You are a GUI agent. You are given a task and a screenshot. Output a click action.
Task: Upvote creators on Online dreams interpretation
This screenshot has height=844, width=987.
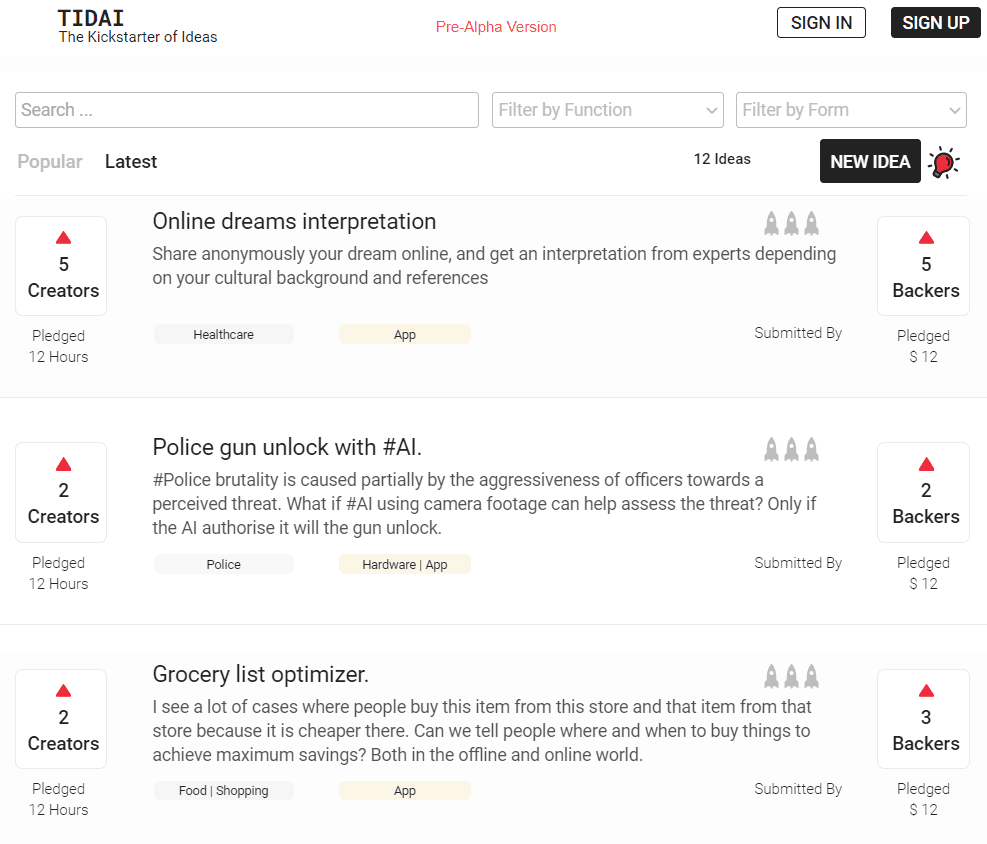[64, 238]
